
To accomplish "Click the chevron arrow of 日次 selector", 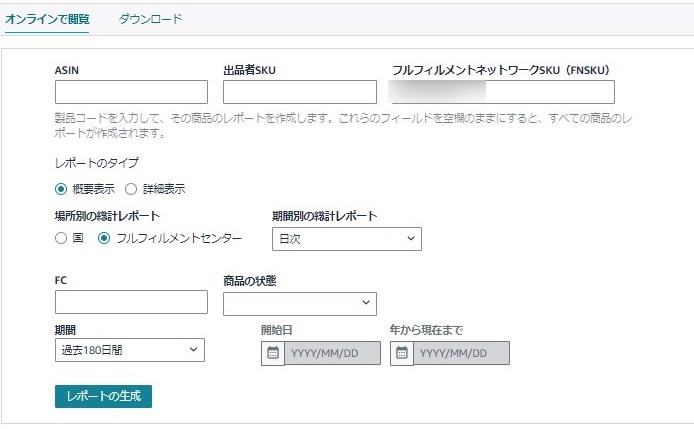I will click(x=411, y=238).
